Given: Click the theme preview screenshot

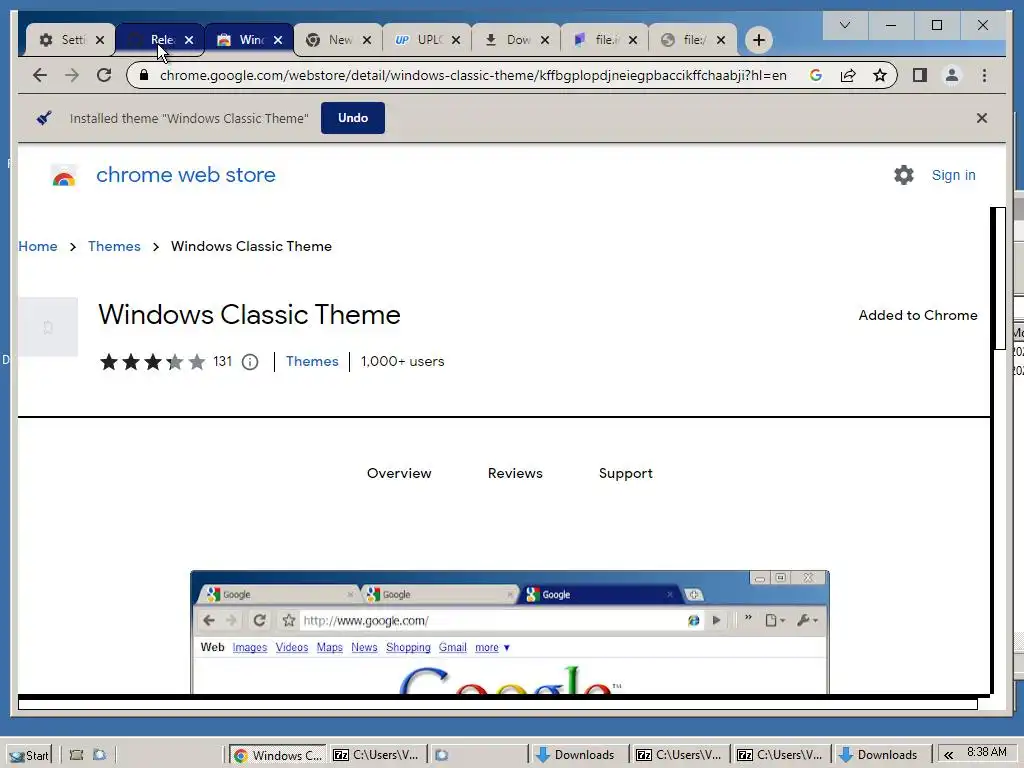Looking at the screenshot, I should pyautogui.click(x=509, y=632).
